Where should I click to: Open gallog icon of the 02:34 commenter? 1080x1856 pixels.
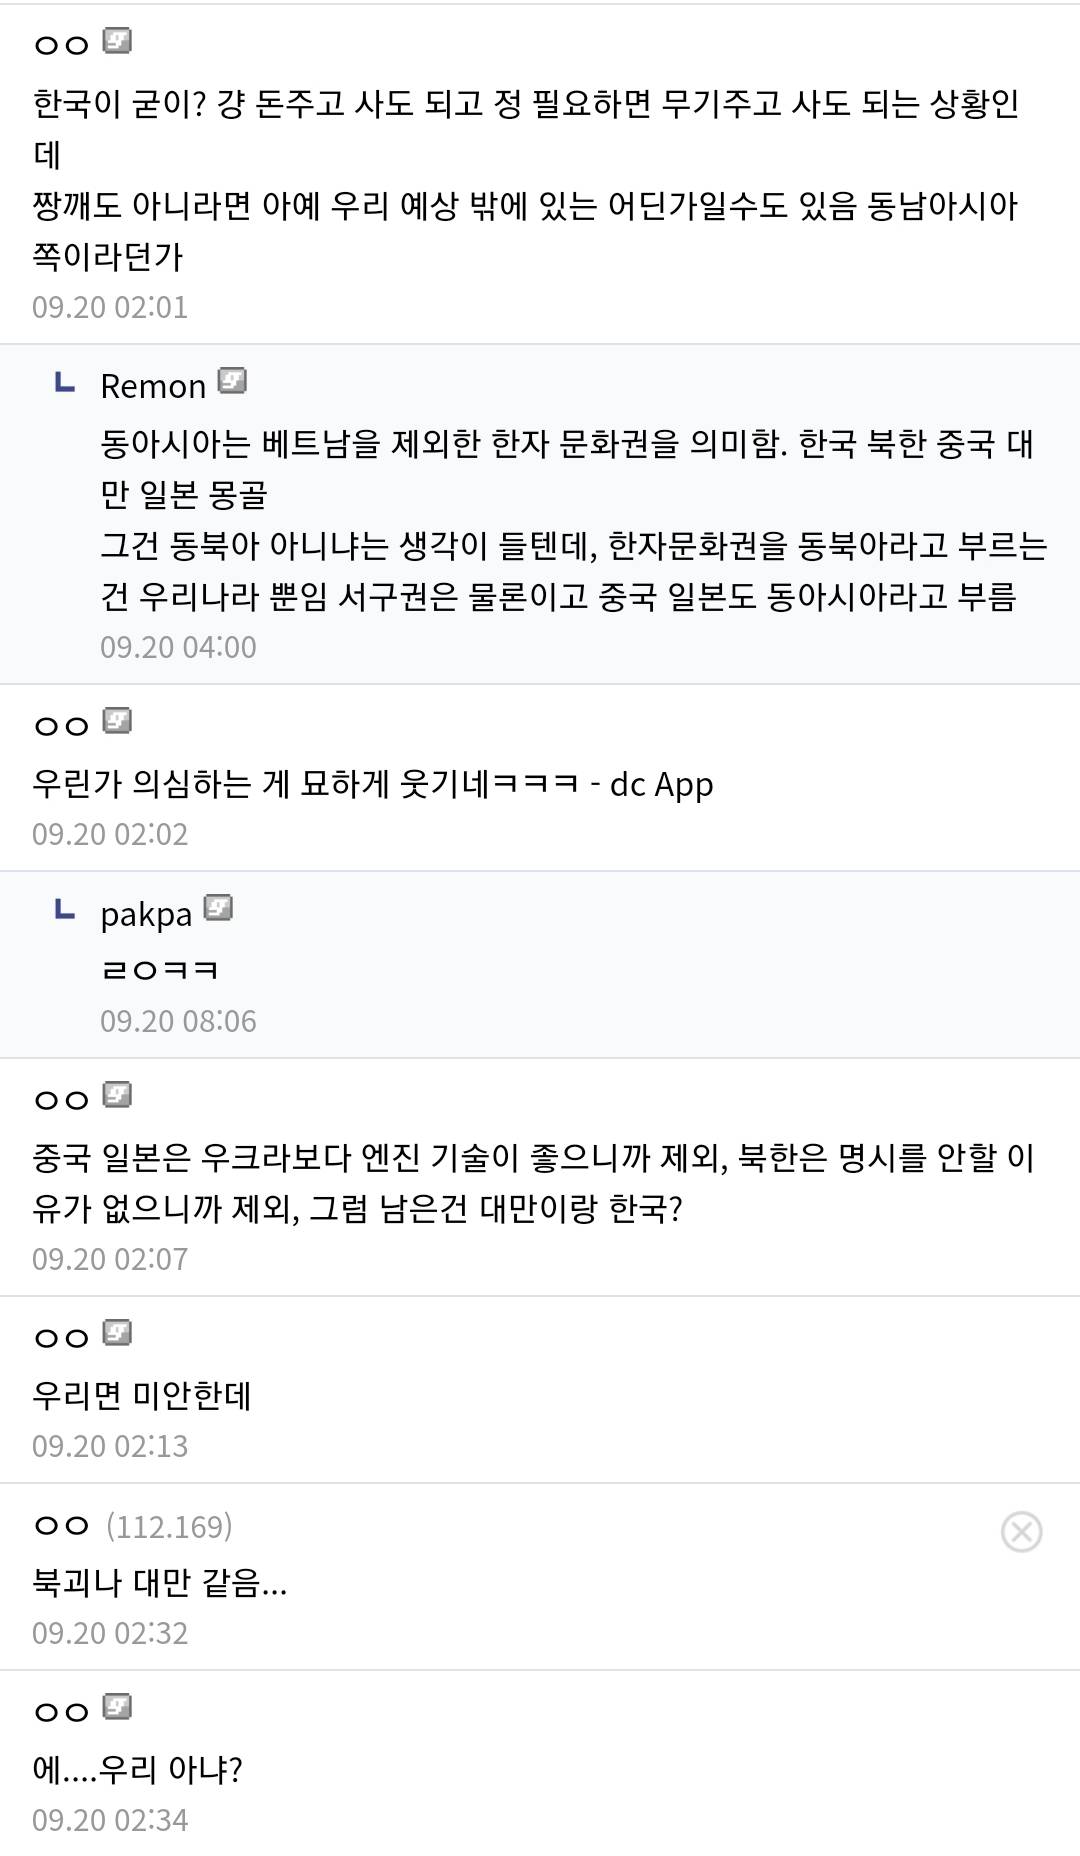click(118, 1707)
